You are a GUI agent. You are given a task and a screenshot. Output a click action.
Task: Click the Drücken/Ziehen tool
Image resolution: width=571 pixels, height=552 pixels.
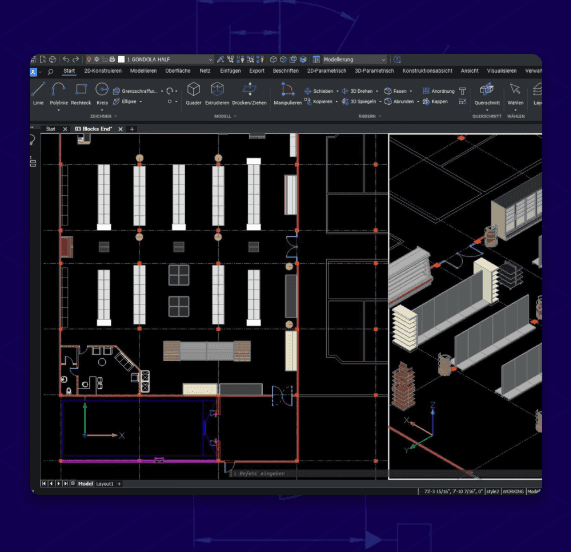(x=249, y=94)
